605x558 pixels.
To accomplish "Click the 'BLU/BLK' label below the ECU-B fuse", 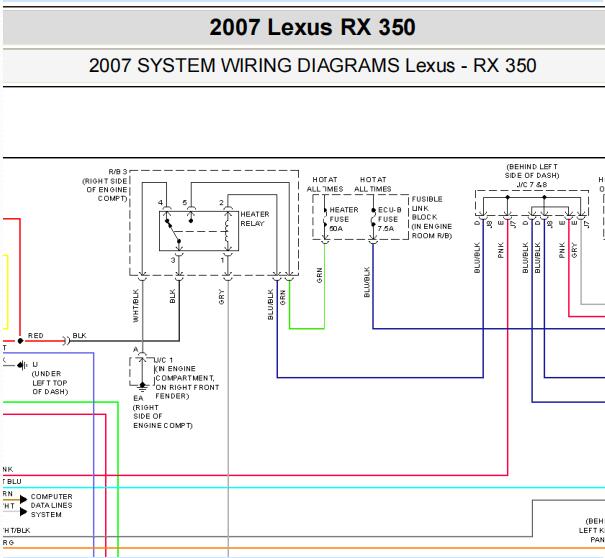I will point(367,282).
